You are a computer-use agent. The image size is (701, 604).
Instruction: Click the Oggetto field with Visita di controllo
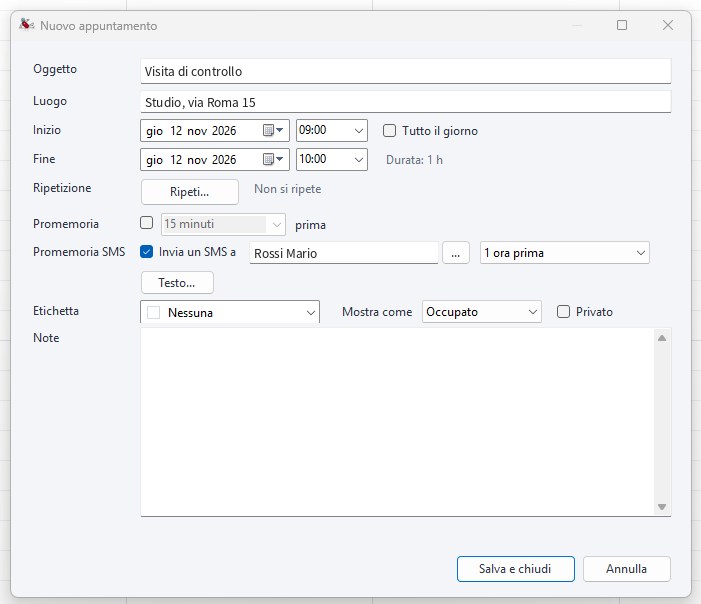click(x=405, y=71)
